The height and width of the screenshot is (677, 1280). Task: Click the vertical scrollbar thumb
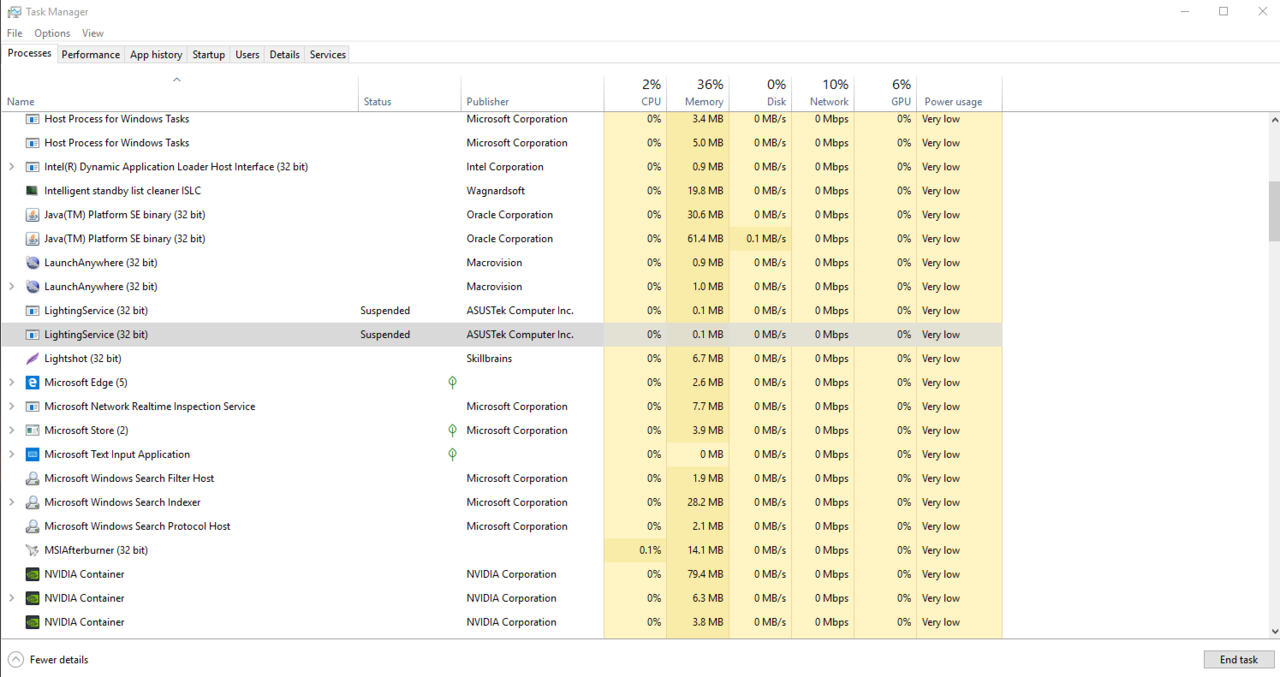pyautogui.click(x=1274, y=211)
